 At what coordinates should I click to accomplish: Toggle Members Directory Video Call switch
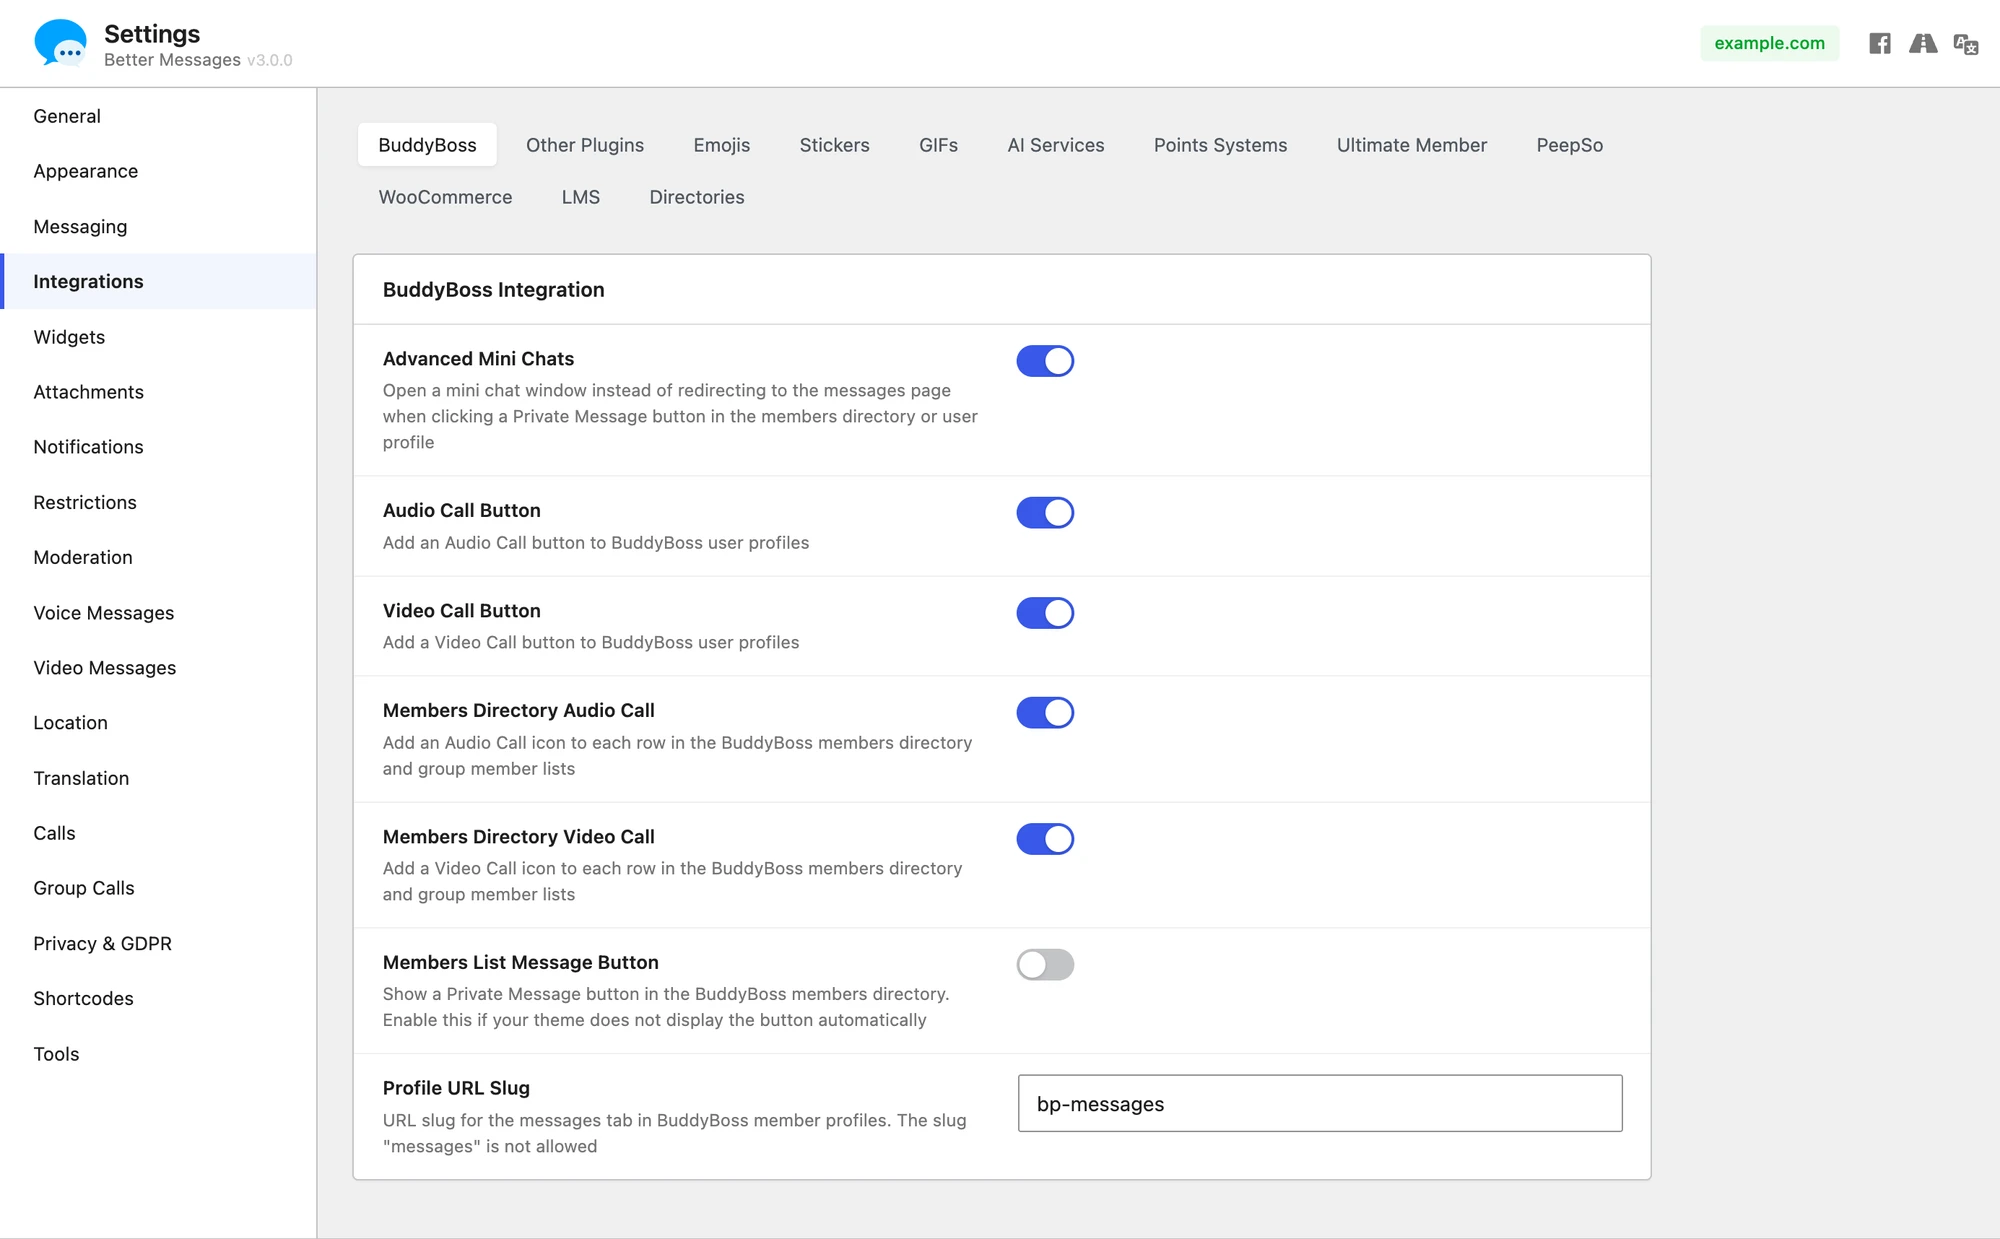point(1045,839)
